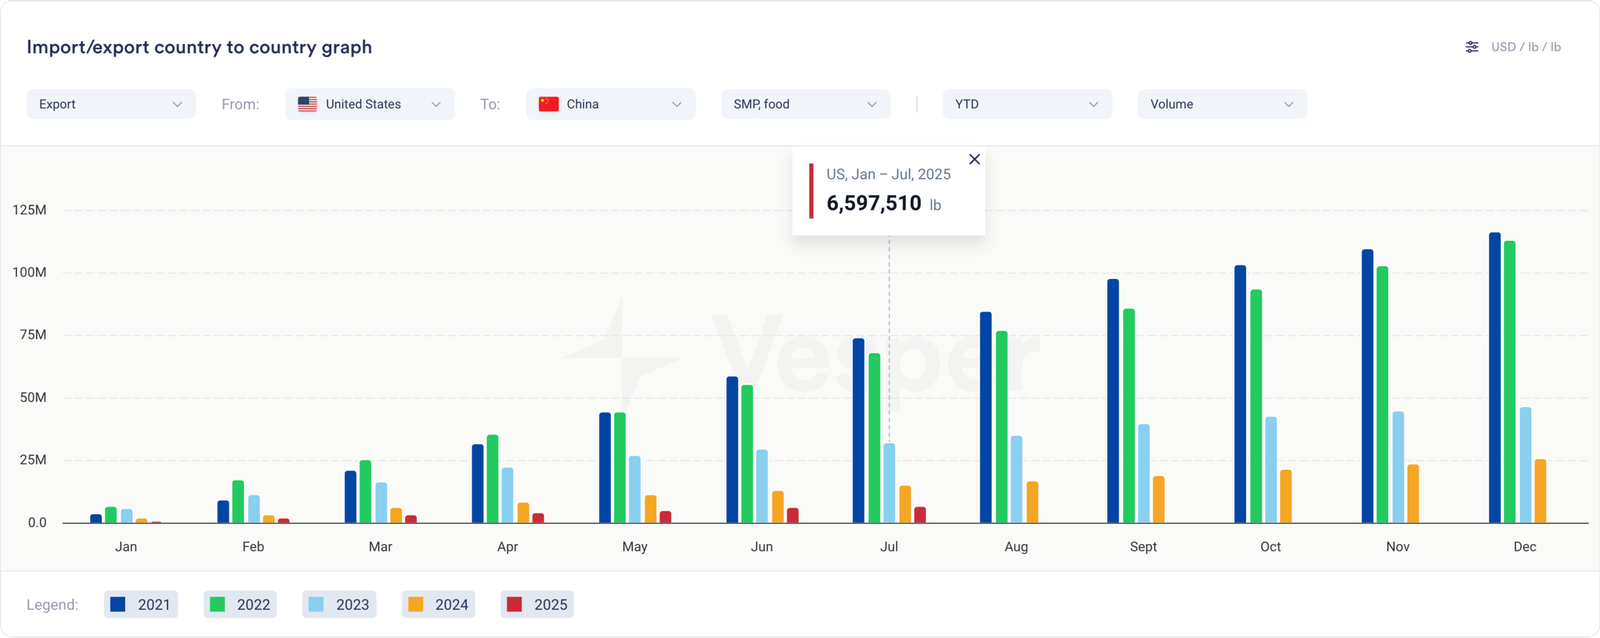Image resolution: width=1600 pixels, height=638 pixels.
Task: Open the Export trade direction dropdown
Action: coord(110,104)
